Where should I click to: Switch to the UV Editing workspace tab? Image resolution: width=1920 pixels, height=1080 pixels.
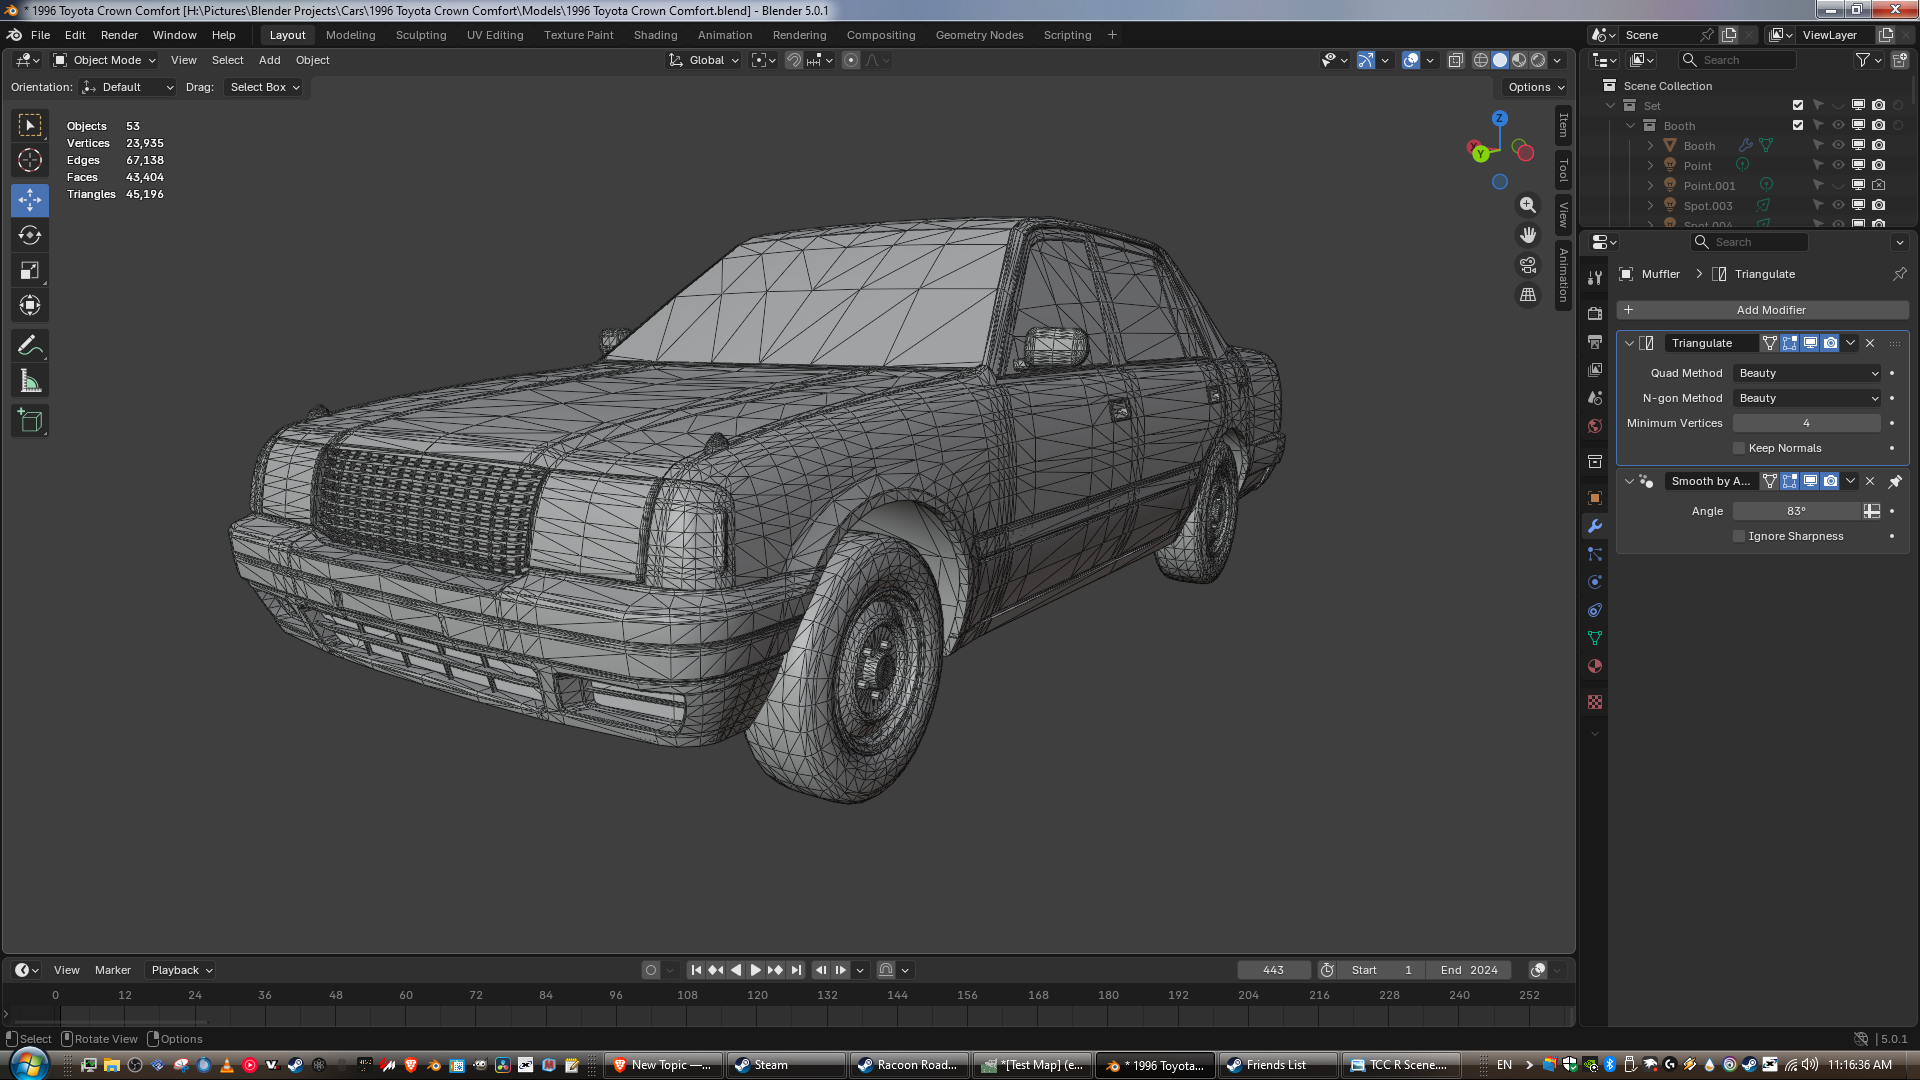[x=495, y=35]
